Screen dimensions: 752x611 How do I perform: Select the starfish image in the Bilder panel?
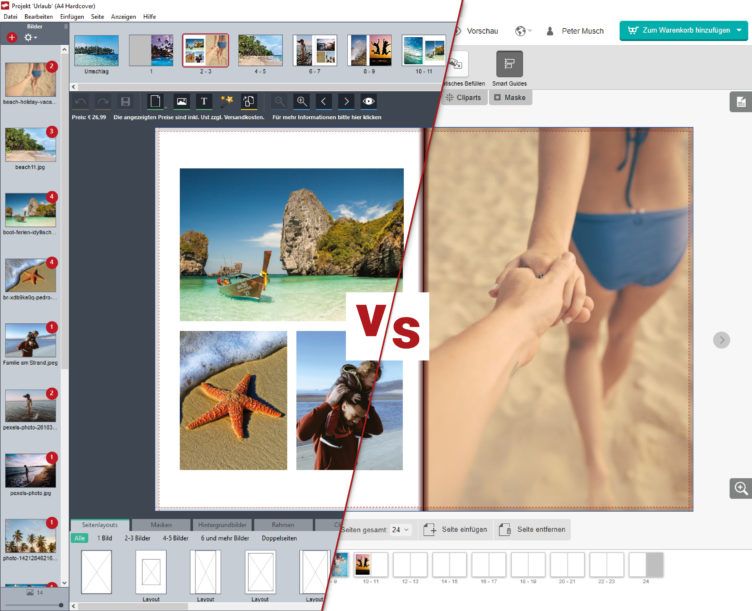pos(30,275)
